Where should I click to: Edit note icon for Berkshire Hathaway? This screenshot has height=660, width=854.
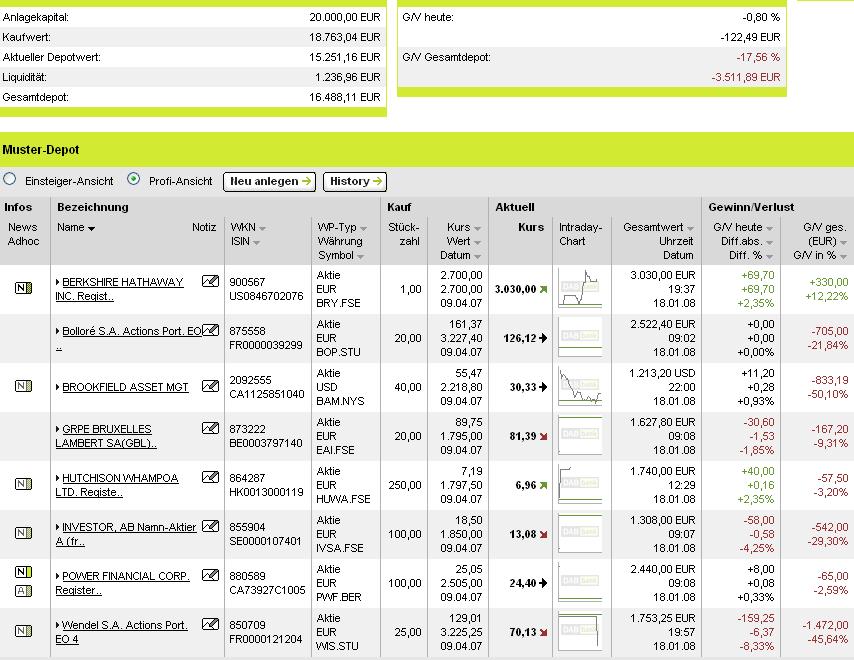click(x=210, y=281)
